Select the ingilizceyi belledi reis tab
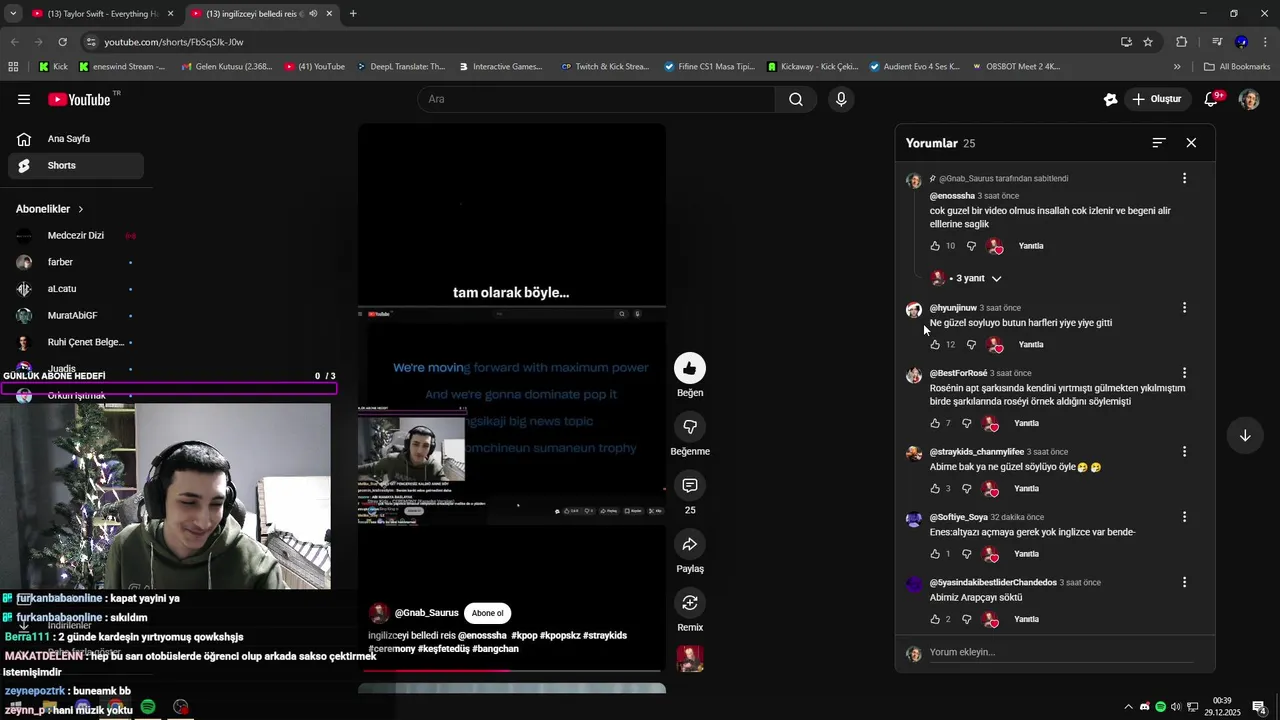 (x=262, y=14)
